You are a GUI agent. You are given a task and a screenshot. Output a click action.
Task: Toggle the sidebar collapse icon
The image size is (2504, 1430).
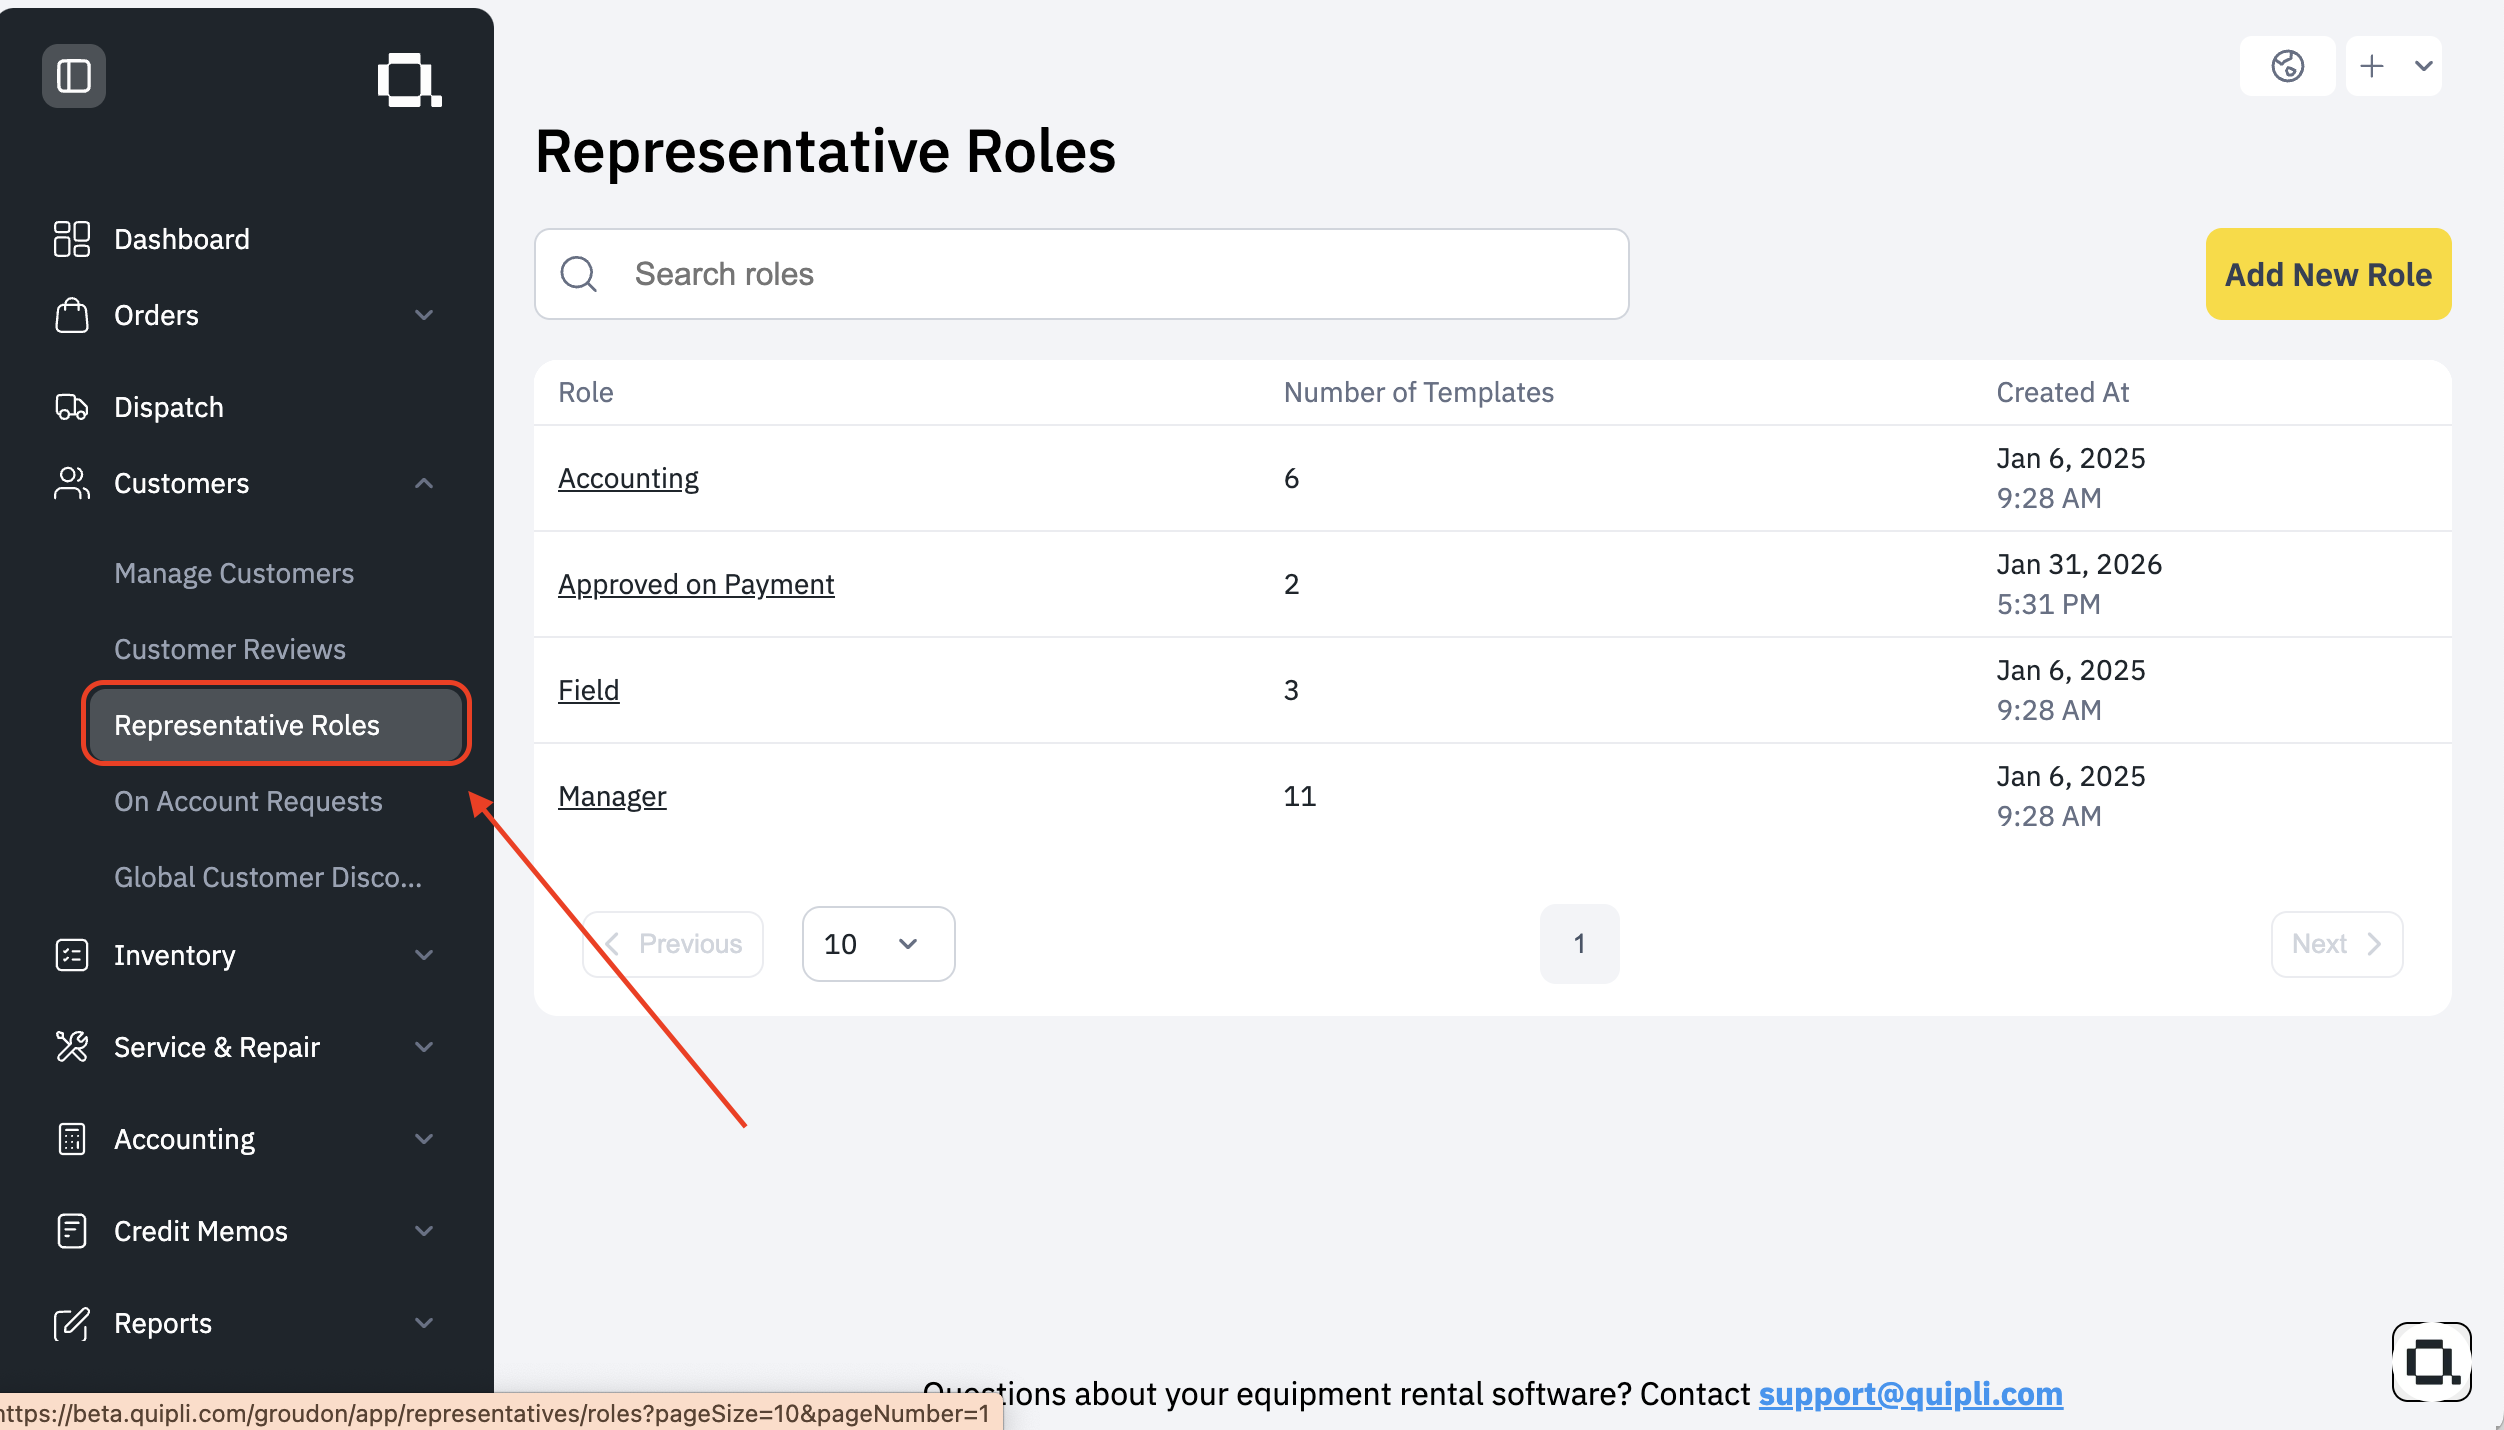[x=74, y=76]
